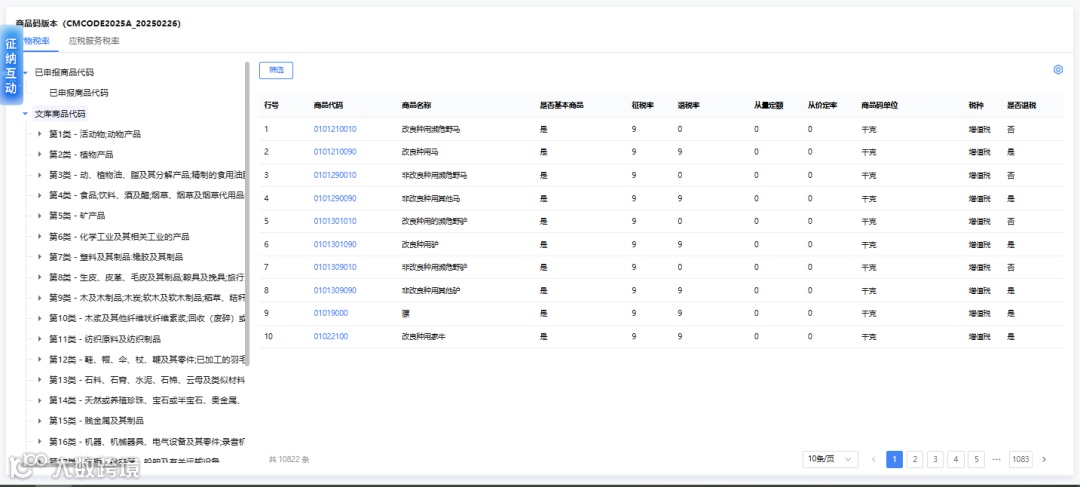Image resolution: width=1080 pixels, height=487 pixels.
Task: Open product code 01019000 link
Action: (331, 313)
